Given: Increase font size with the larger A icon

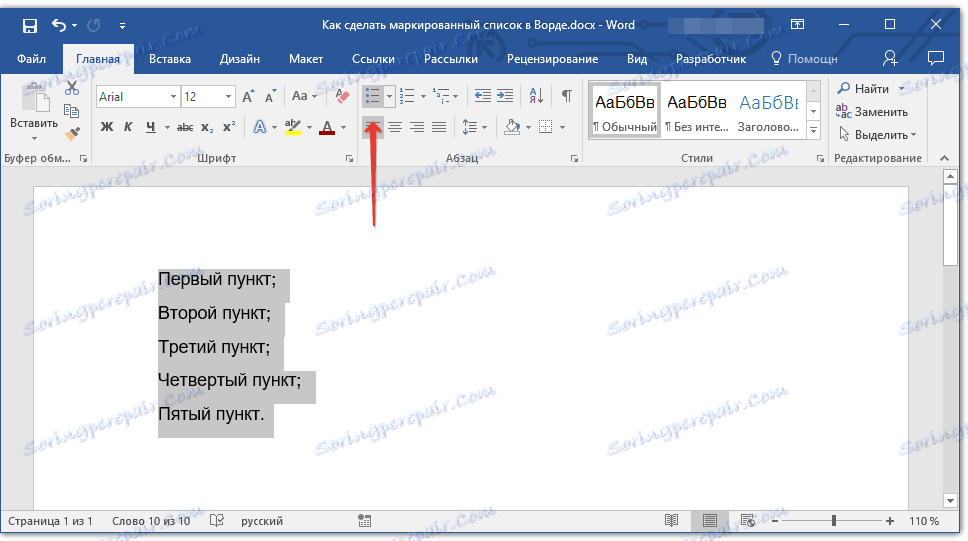Looking at the screenshot, I should click(248, 96).
